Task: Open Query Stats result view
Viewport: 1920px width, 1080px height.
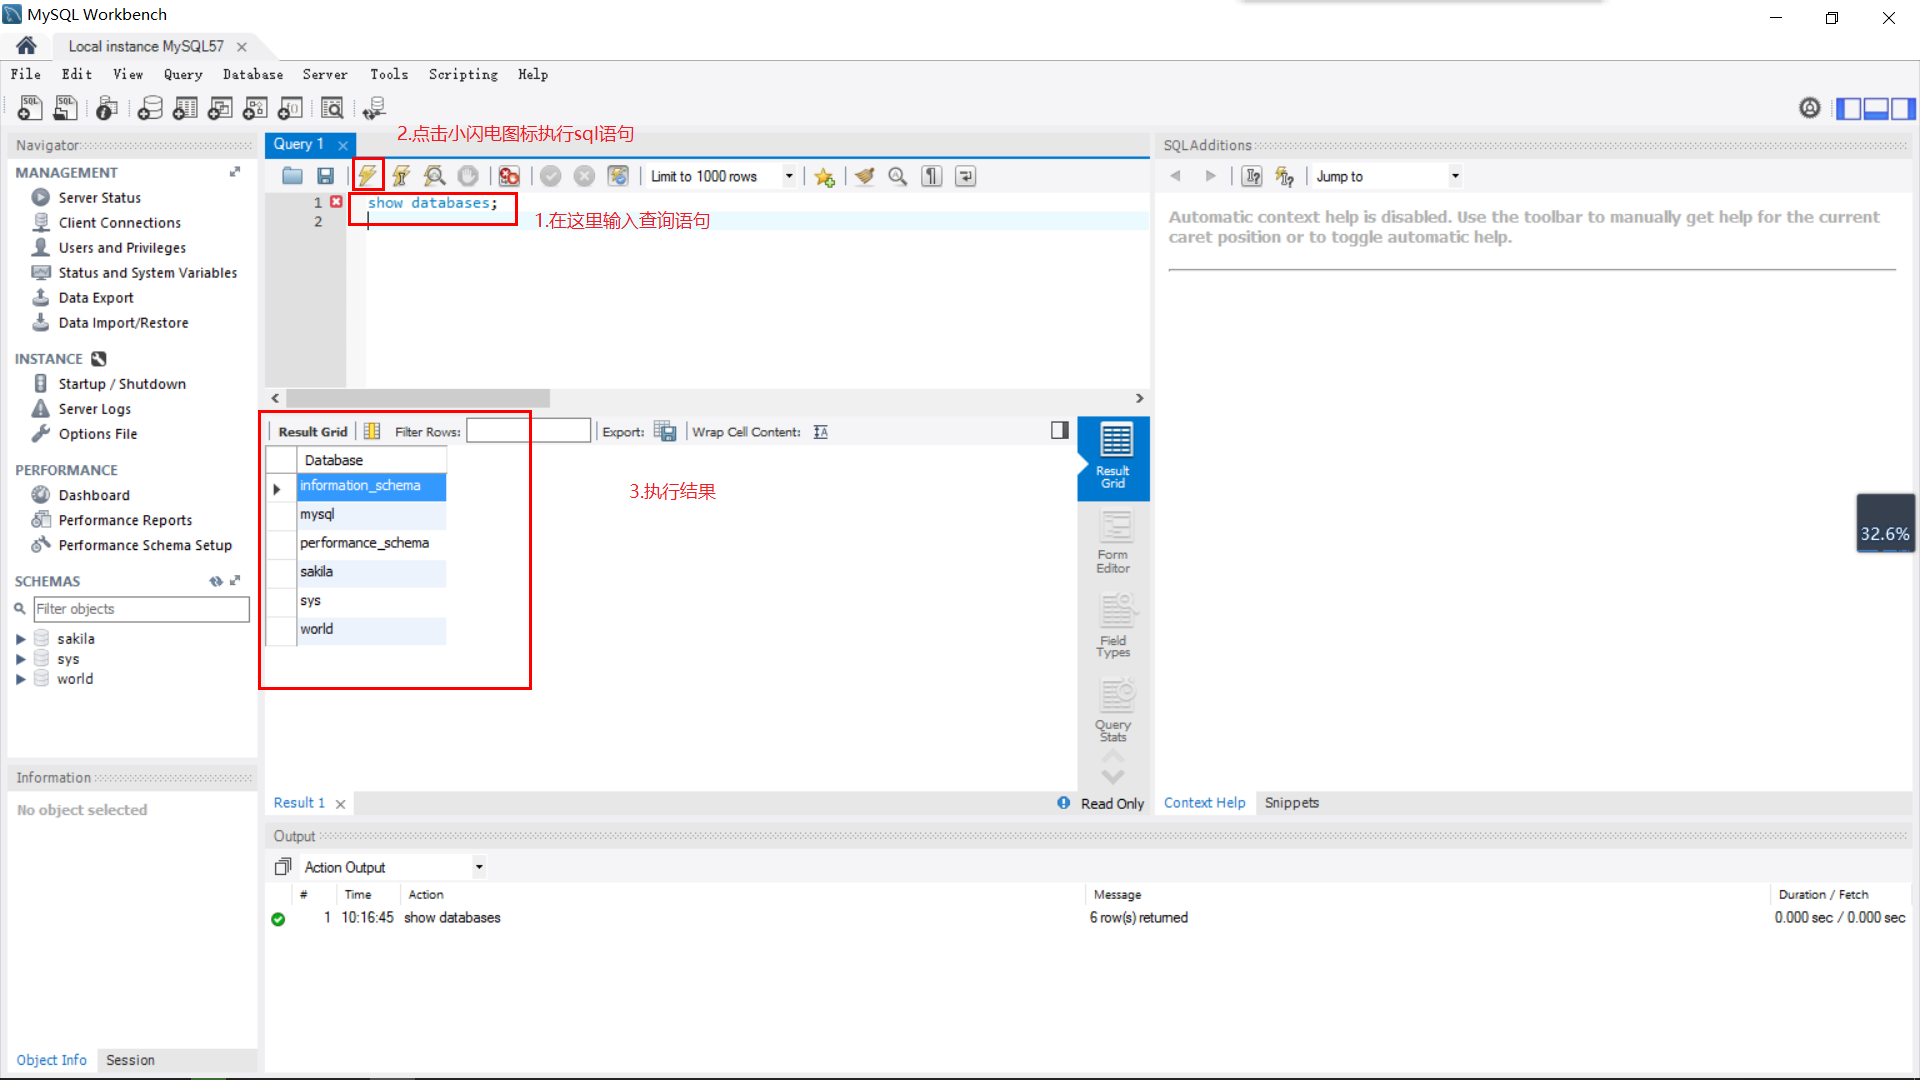Action: click(1113, 710)
